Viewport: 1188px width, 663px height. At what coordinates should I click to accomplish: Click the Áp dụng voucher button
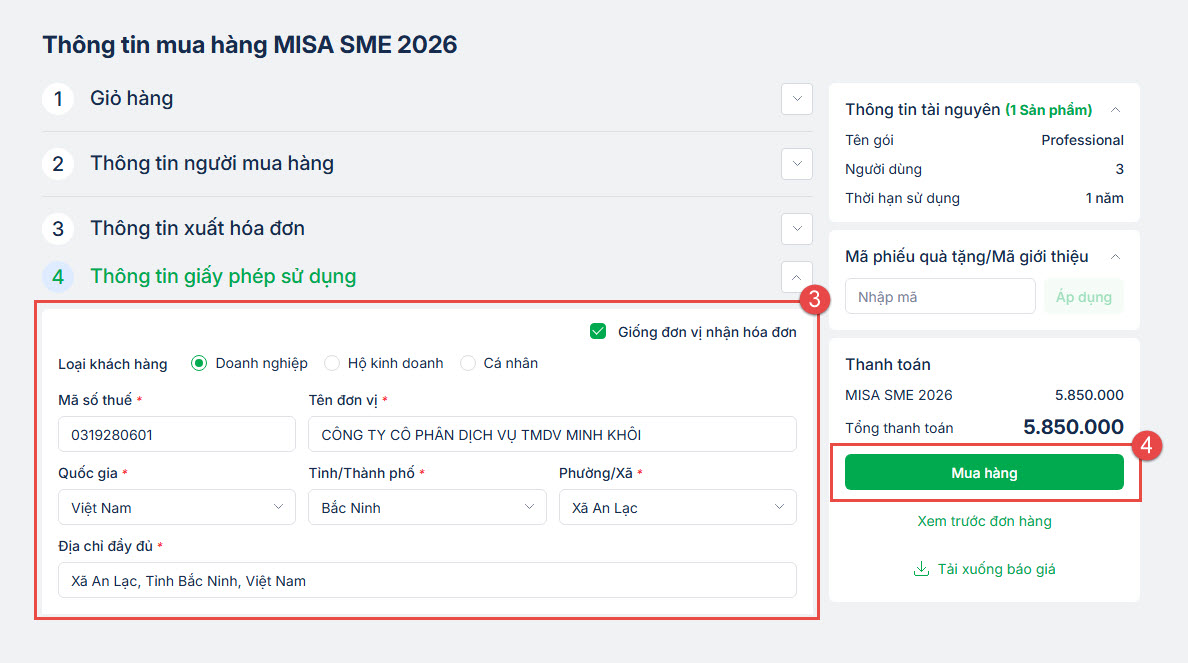(x=1084, y=297)
